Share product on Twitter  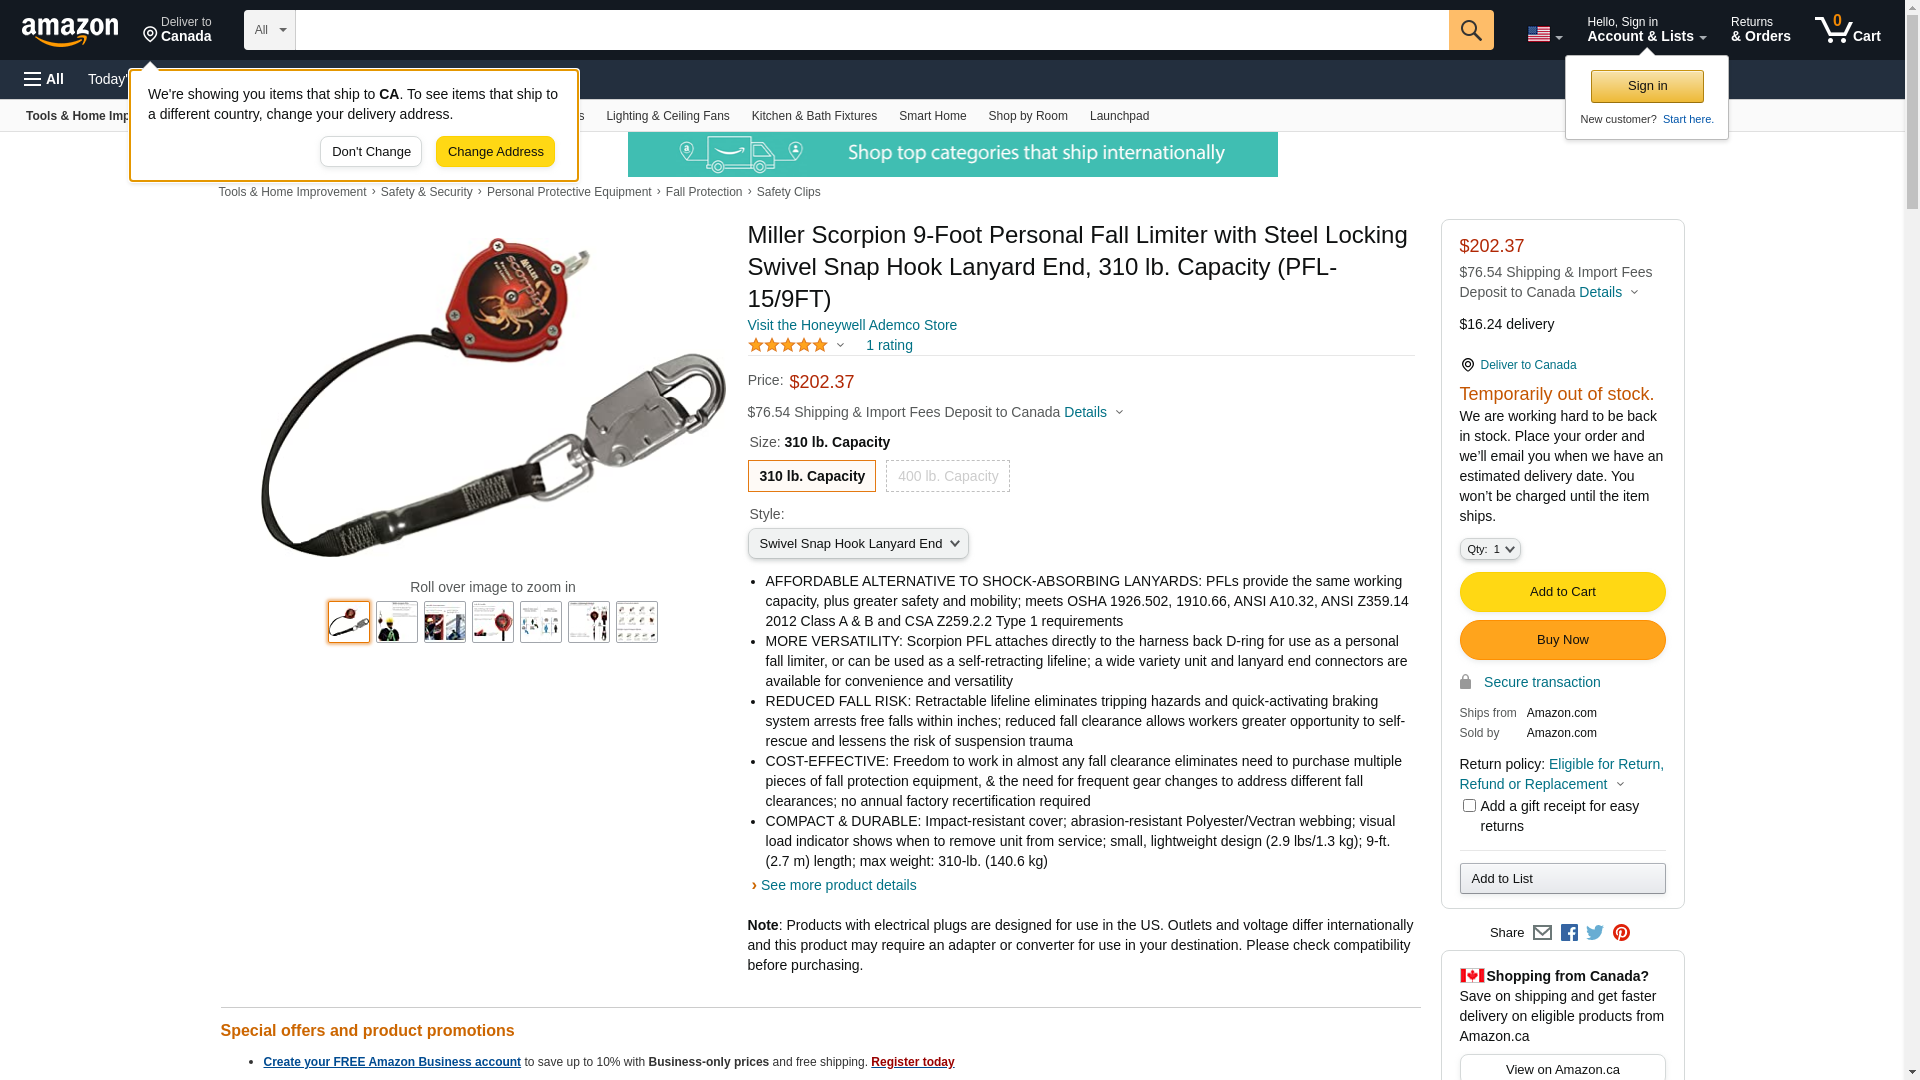click(1595, 932)
